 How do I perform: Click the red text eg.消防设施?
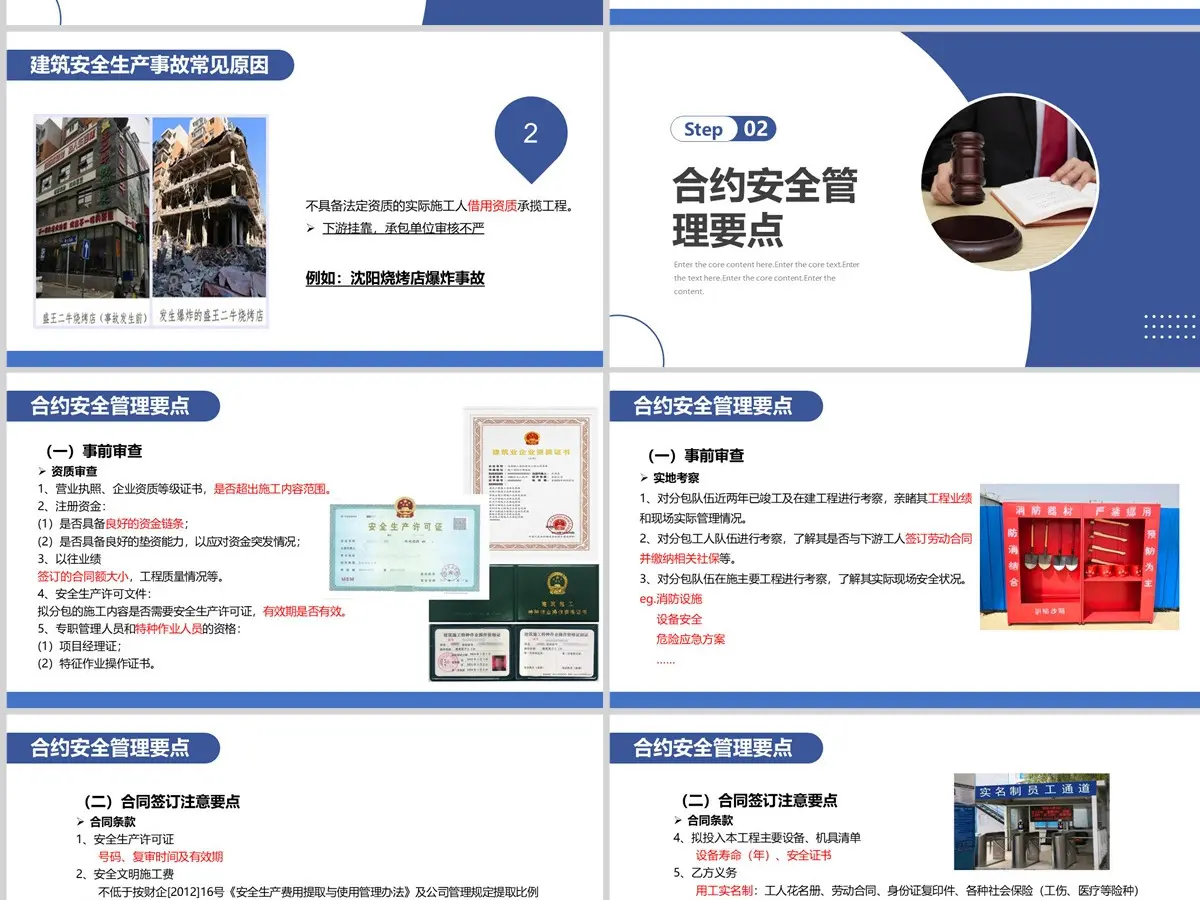click(x=671, y=599)
